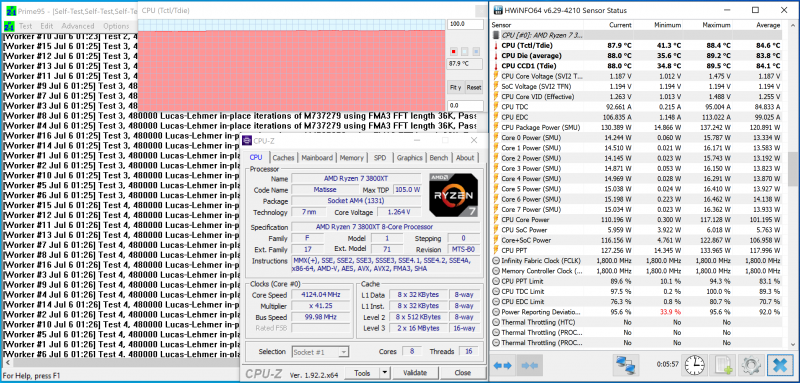Switch to the Mainboard tab in CPU-Z
This screenshot has width=800, height=383.
tap(317, 158)
